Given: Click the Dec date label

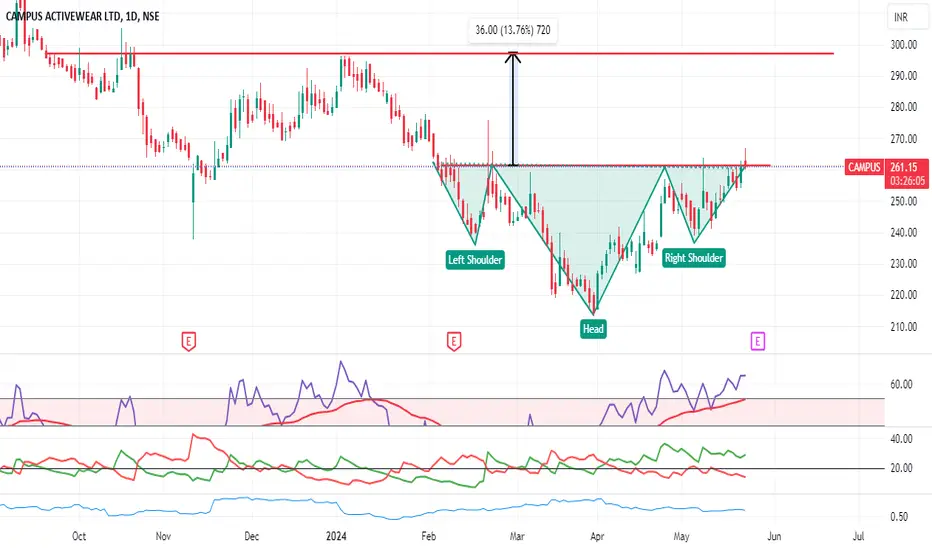Looking at the screenshot, I should 251,536.
